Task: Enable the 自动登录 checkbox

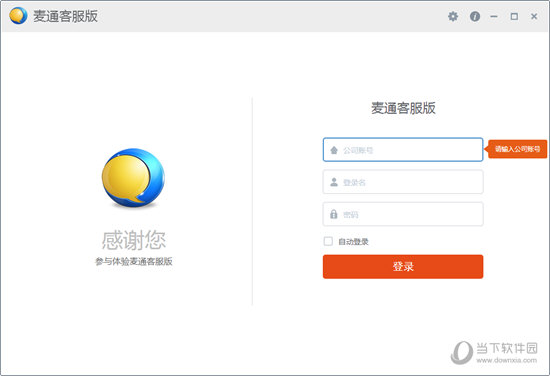Action: [328, 241]
